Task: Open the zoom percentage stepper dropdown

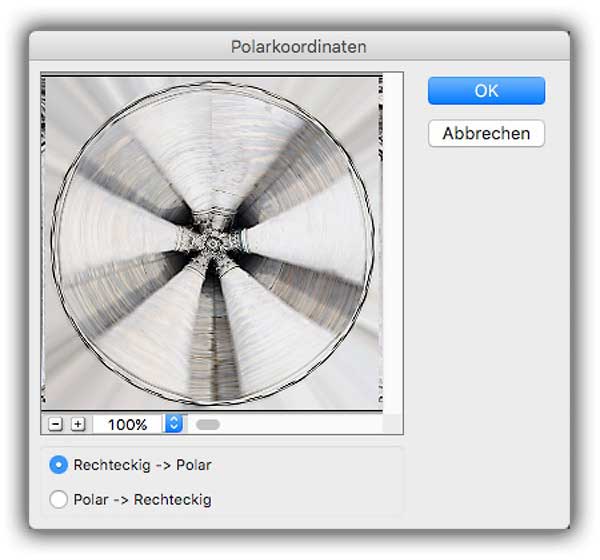Action: pos(174,424)
